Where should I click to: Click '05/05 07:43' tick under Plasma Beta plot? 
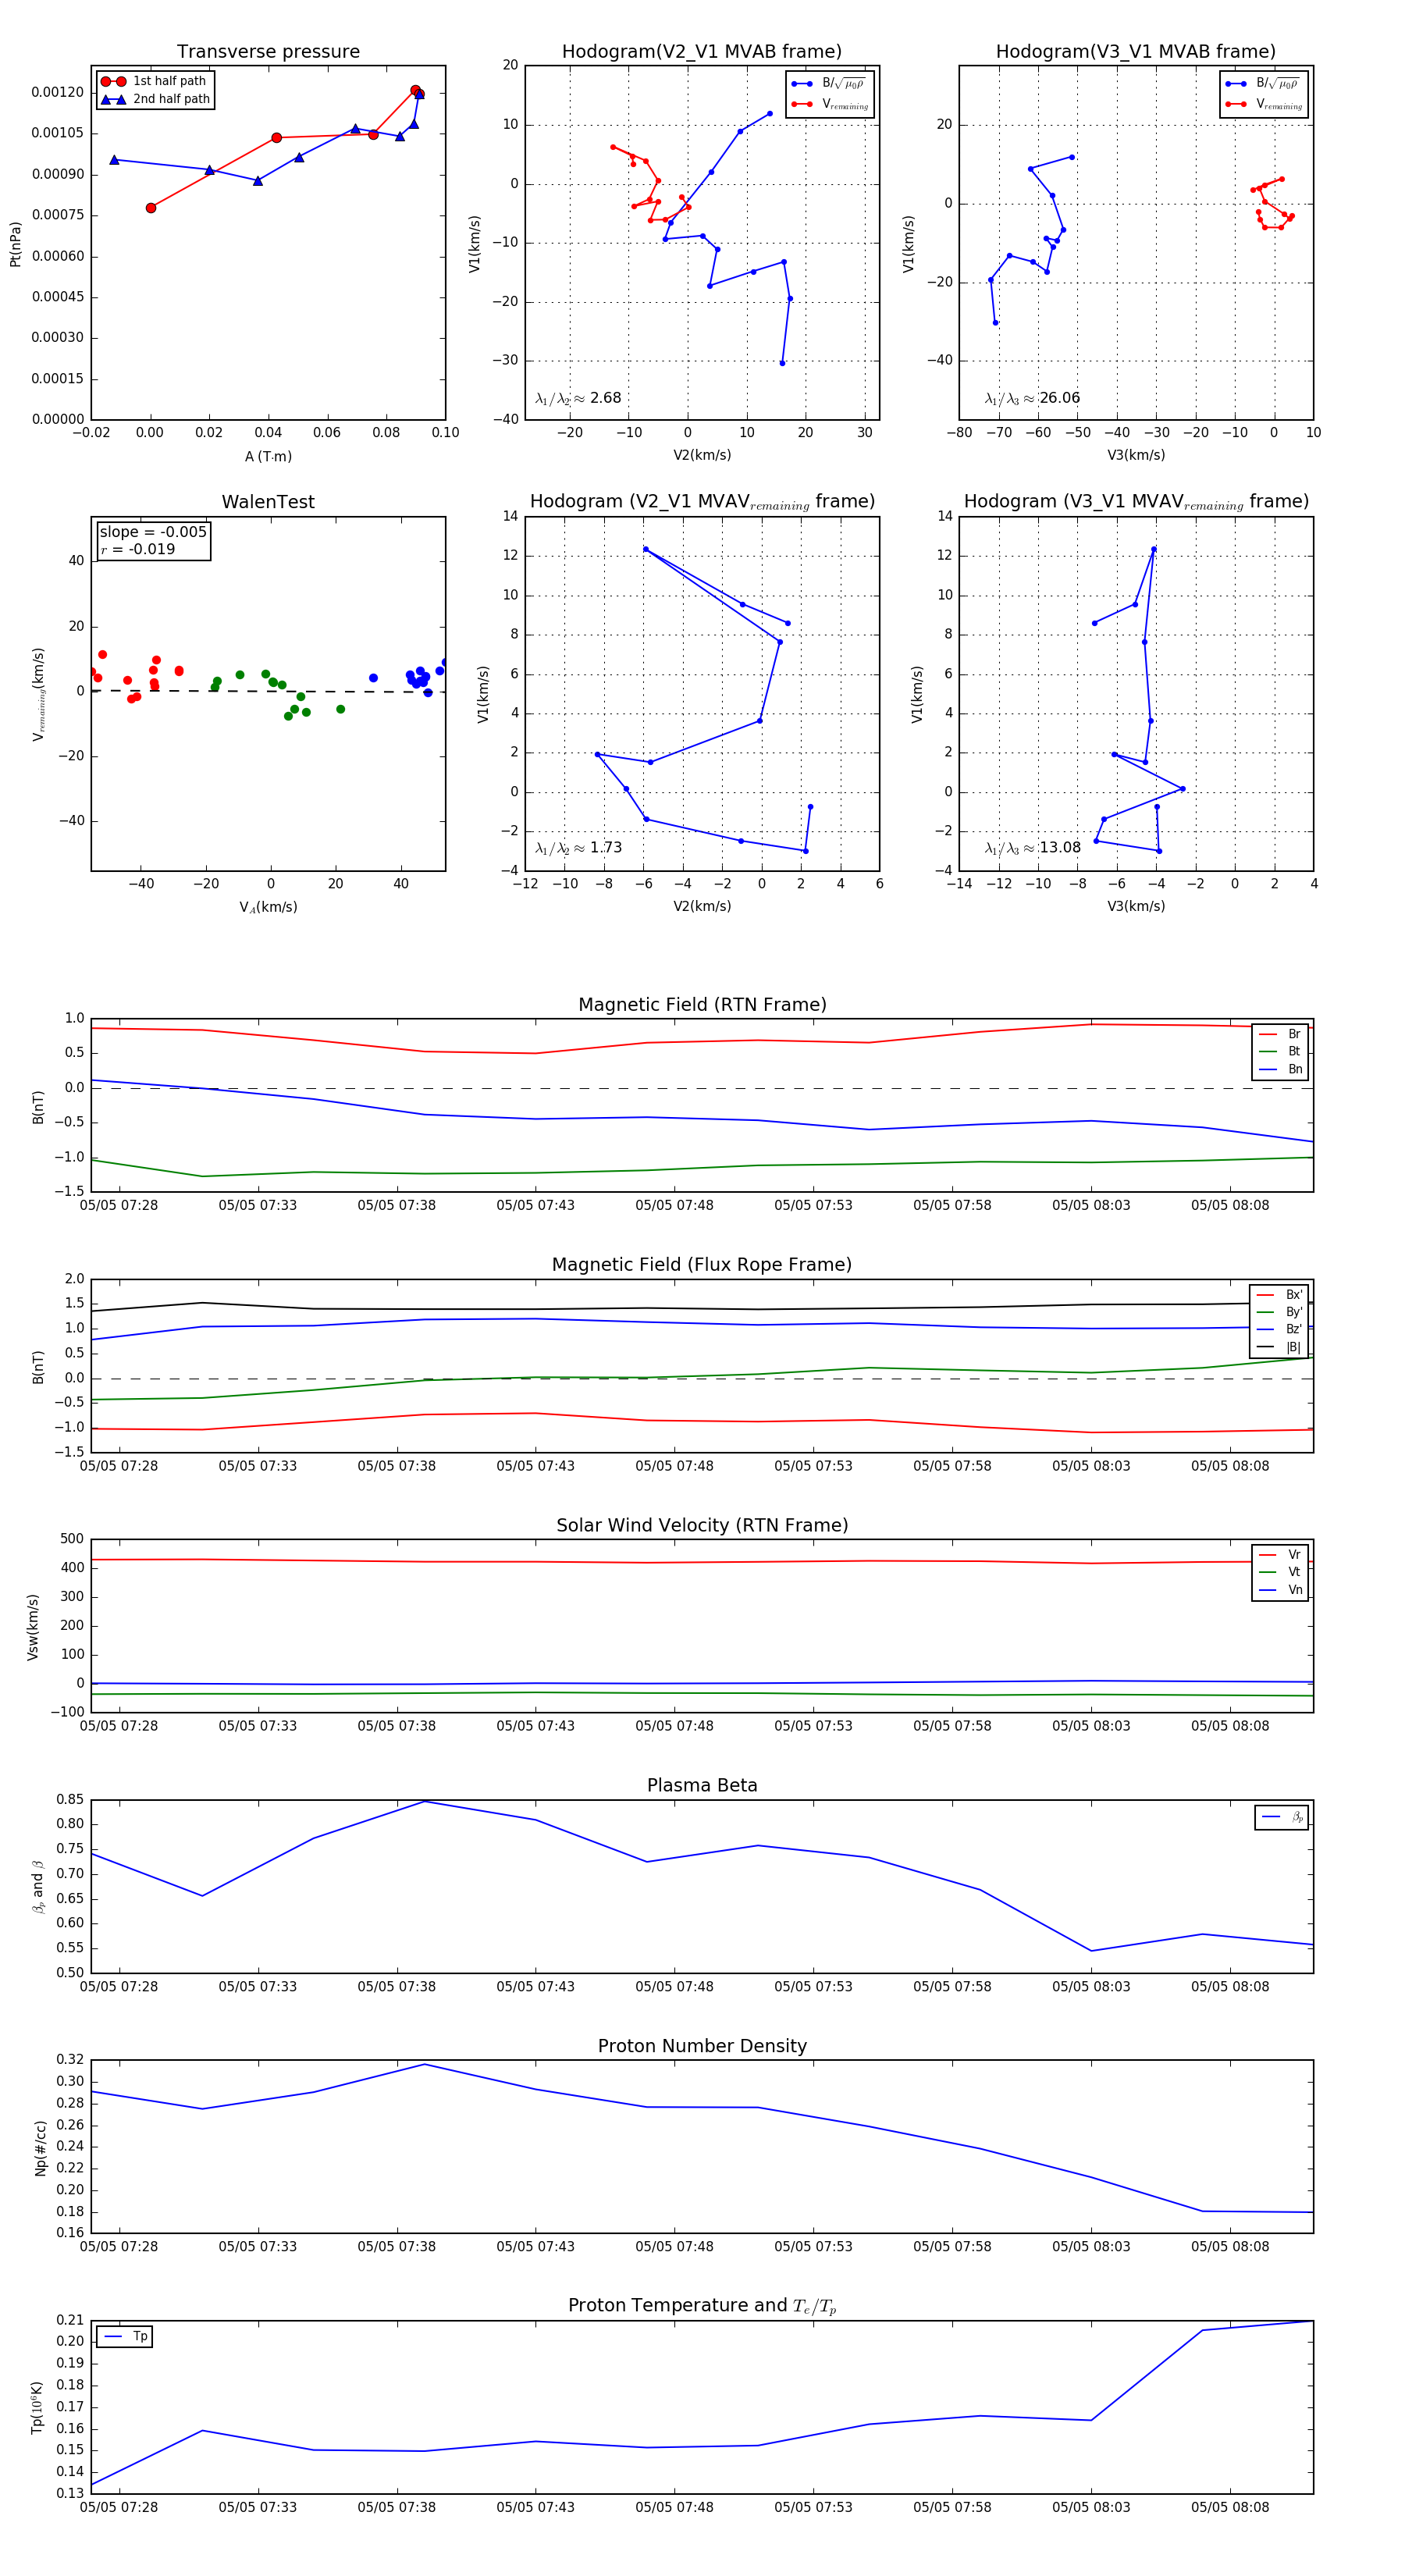535,1986
